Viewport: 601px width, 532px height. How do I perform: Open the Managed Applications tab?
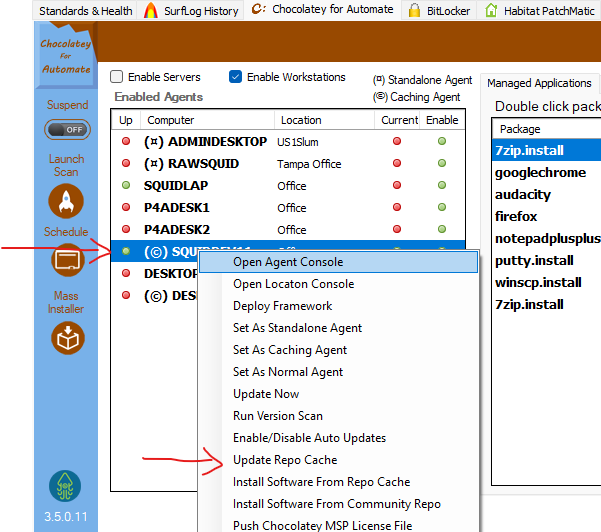coord(539,83)
